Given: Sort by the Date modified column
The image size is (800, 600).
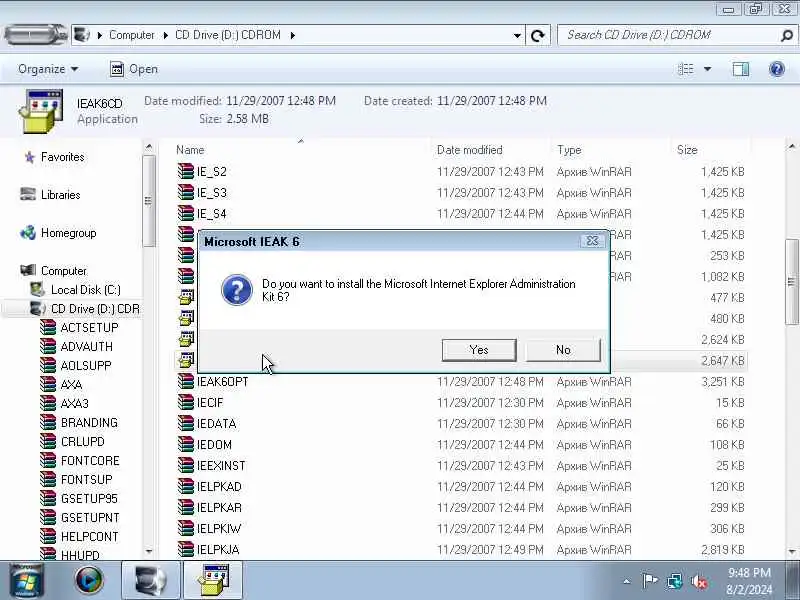Looking at the screenshot, I should pyautogui.click(x=469, y=150).
